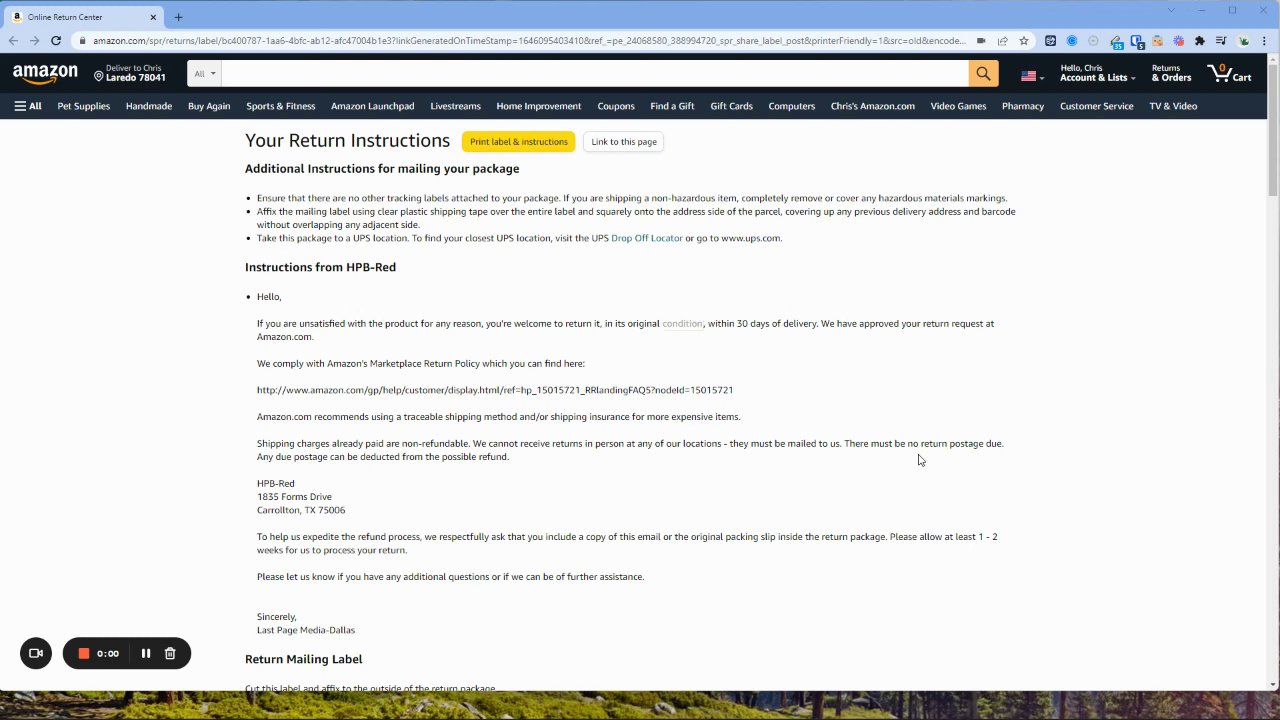Open Video Games nav item

958,106
